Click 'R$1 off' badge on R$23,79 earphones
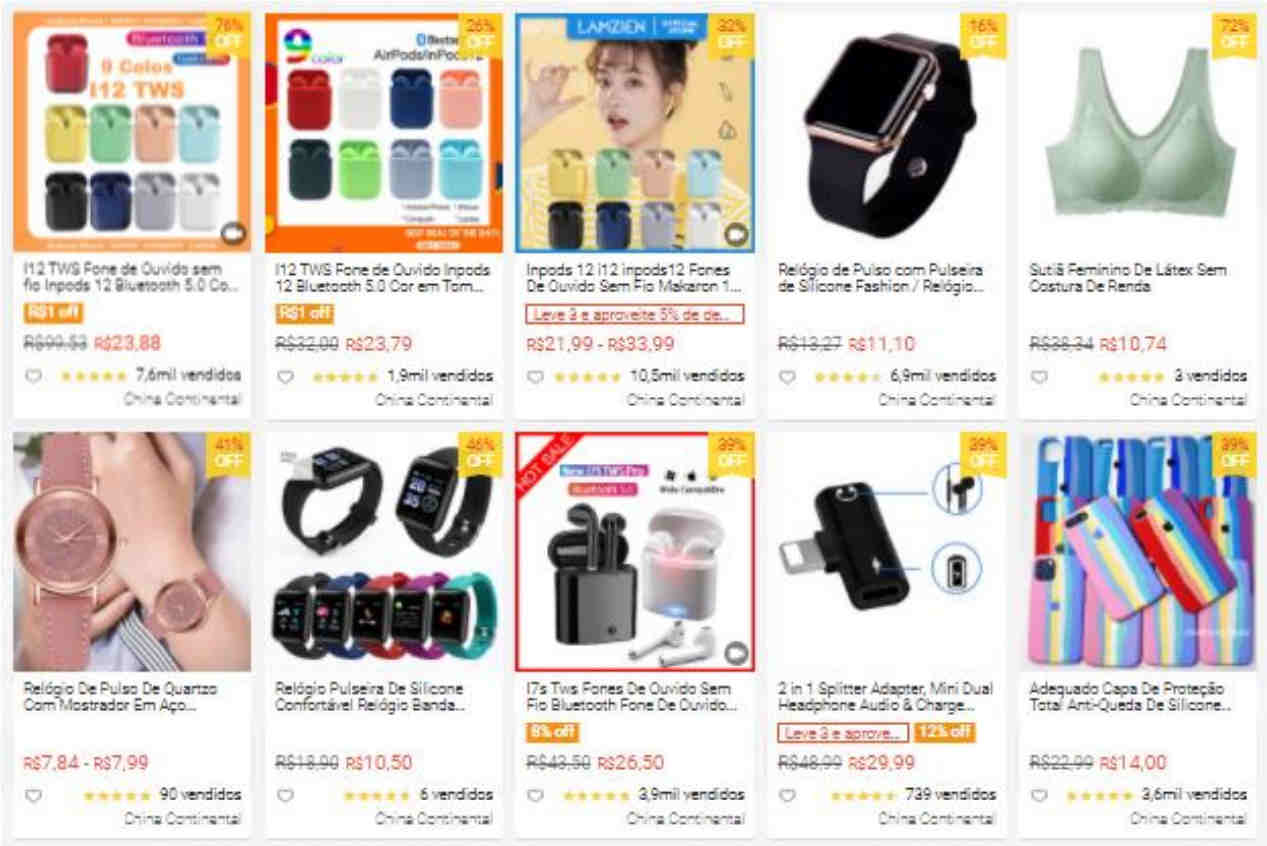The width and height of the screenshot is (1267, 846). pyautogui.click(x=305, y=313)
